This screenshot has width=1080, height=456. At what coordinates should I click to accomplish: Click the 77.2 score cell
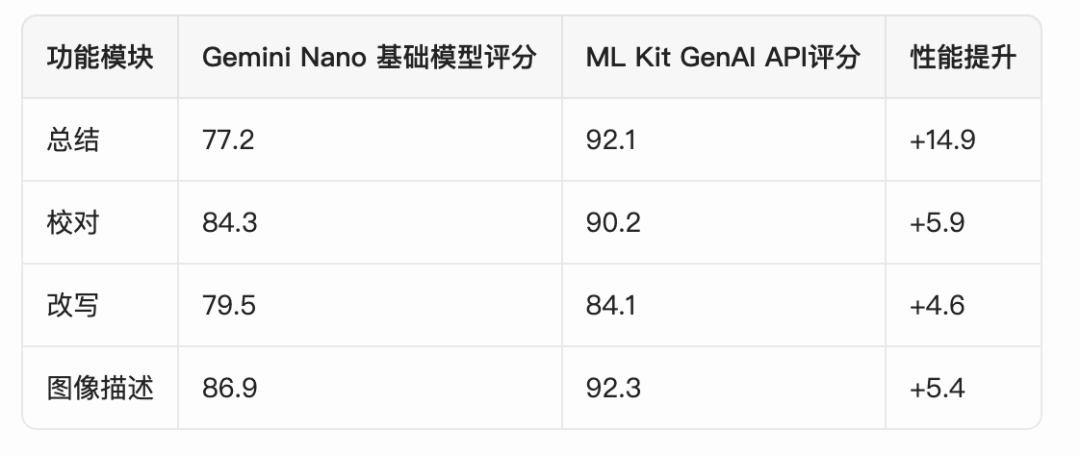pos(228,139)
